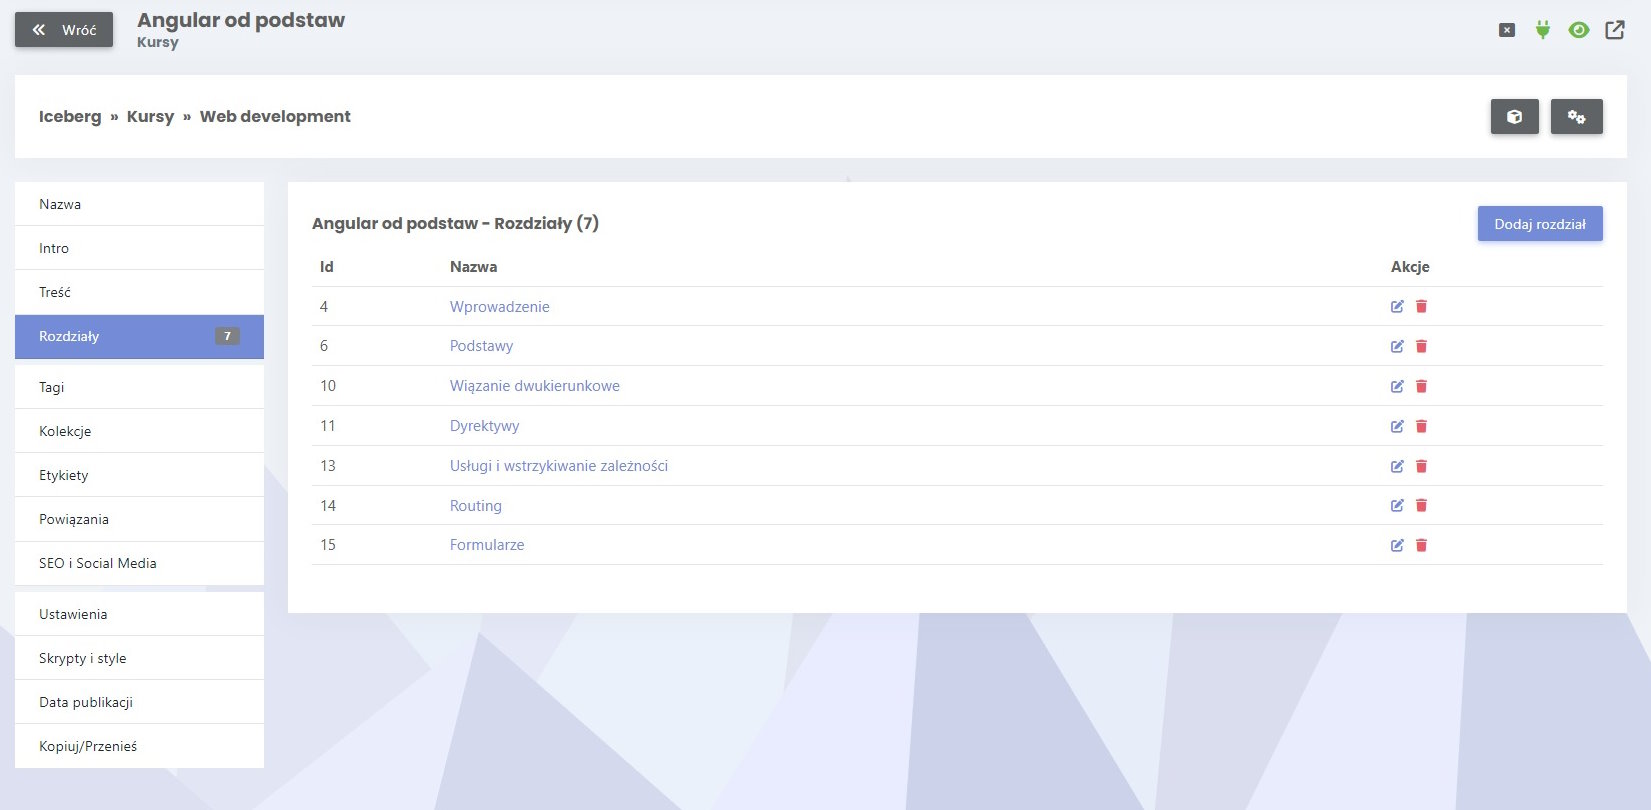Open the edit icon for Wiązanie dwukierunkowe

(x=1397, y=386)
